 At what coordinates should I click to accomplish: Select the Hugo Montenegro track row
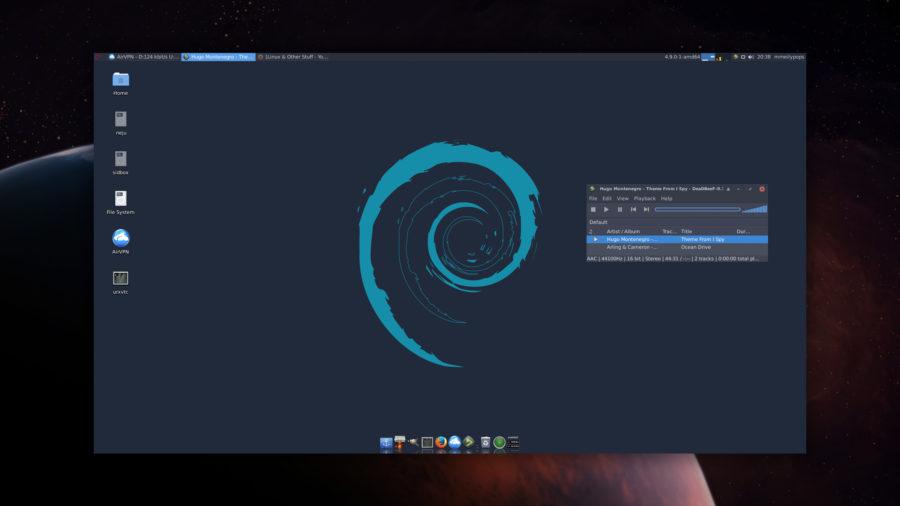coord(677,239)
